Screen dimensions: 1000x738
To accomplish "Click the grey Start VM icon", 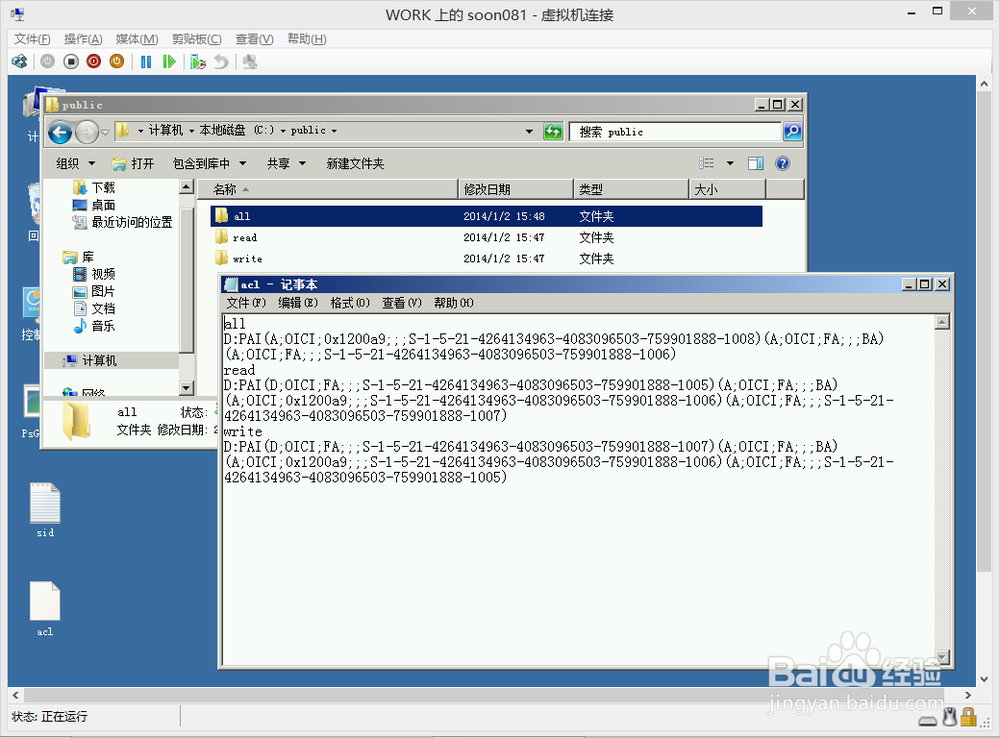I will pos(48,62).
